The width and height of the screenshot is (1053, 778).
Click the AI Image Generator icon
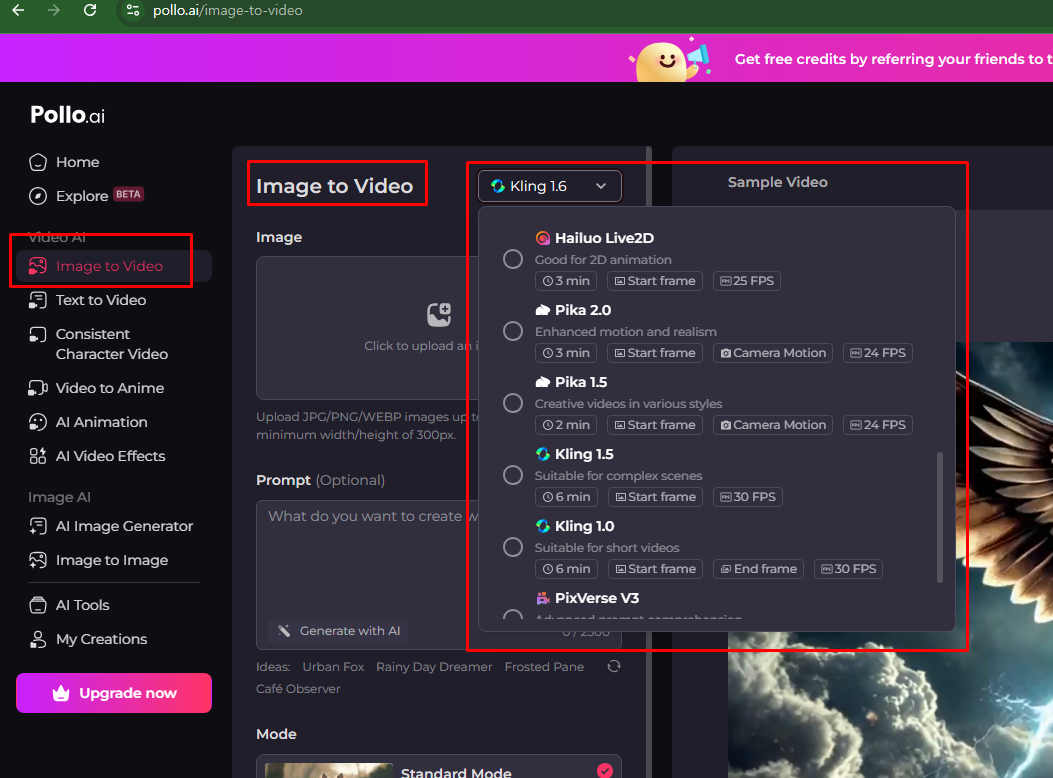pos(38,526)
